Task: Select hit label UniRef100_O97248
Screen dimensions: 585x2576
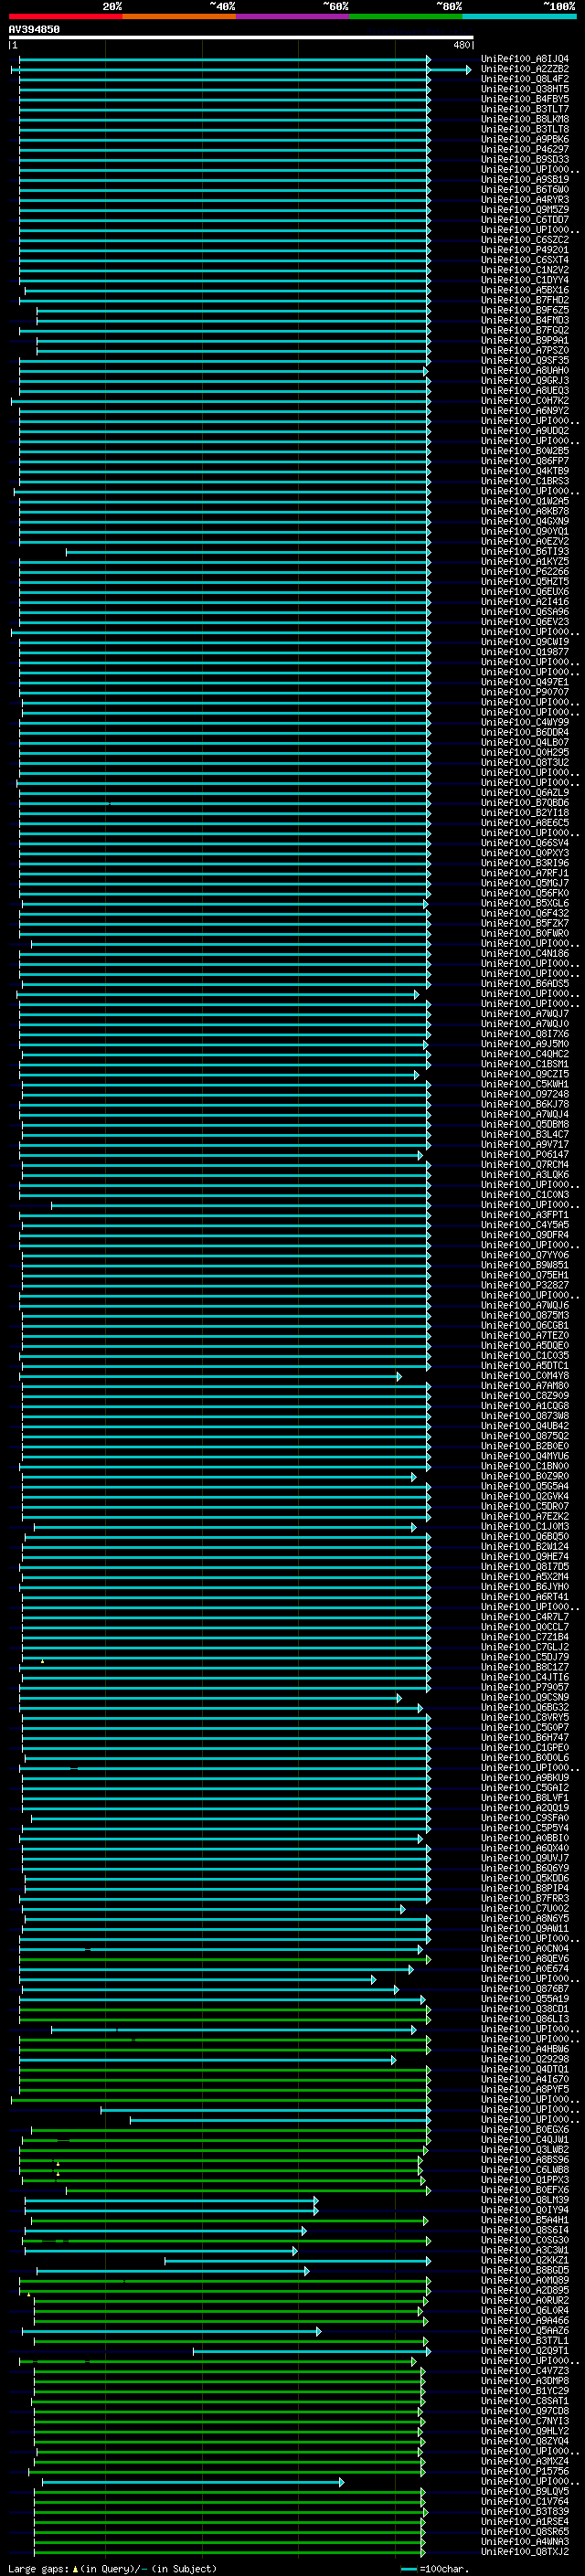Action: tap(525, 1094)
